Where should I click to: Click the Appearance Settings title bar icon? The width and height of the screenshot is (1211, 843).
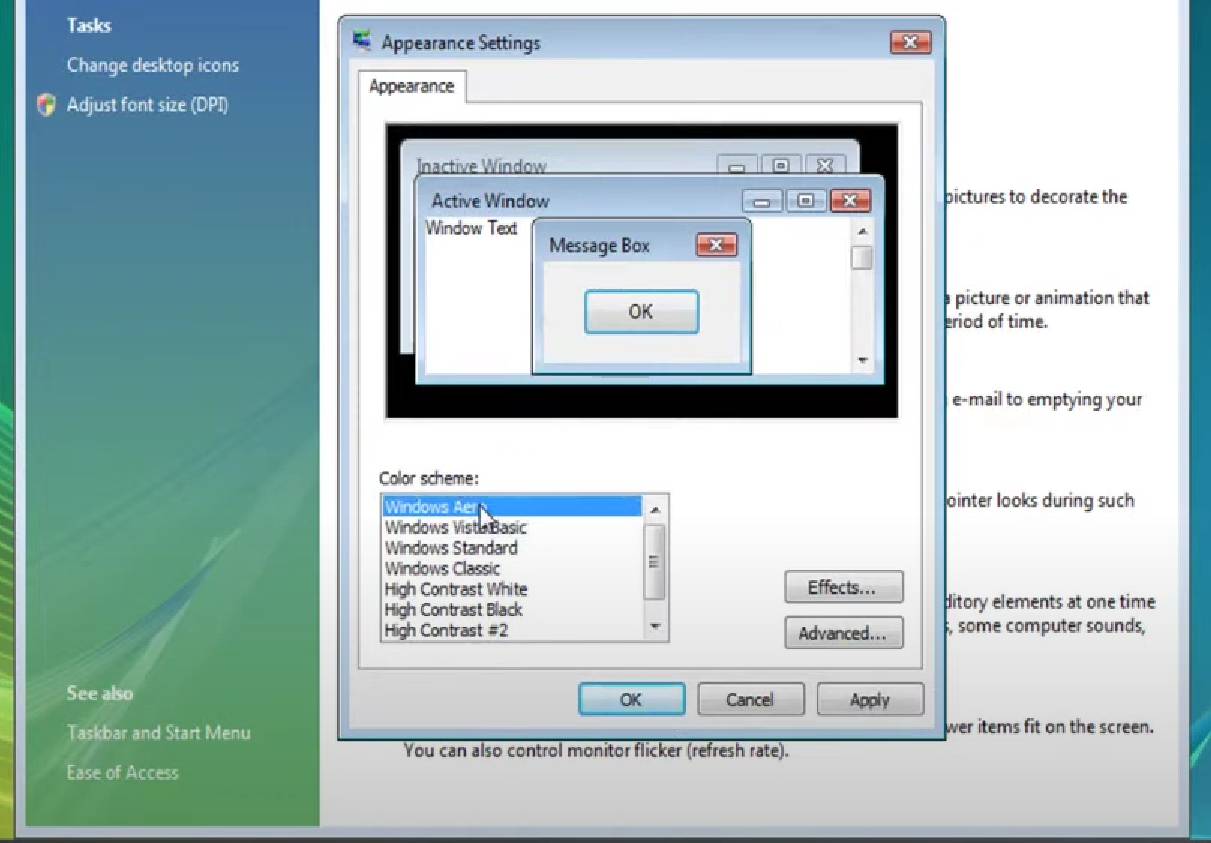pos(364,42)
